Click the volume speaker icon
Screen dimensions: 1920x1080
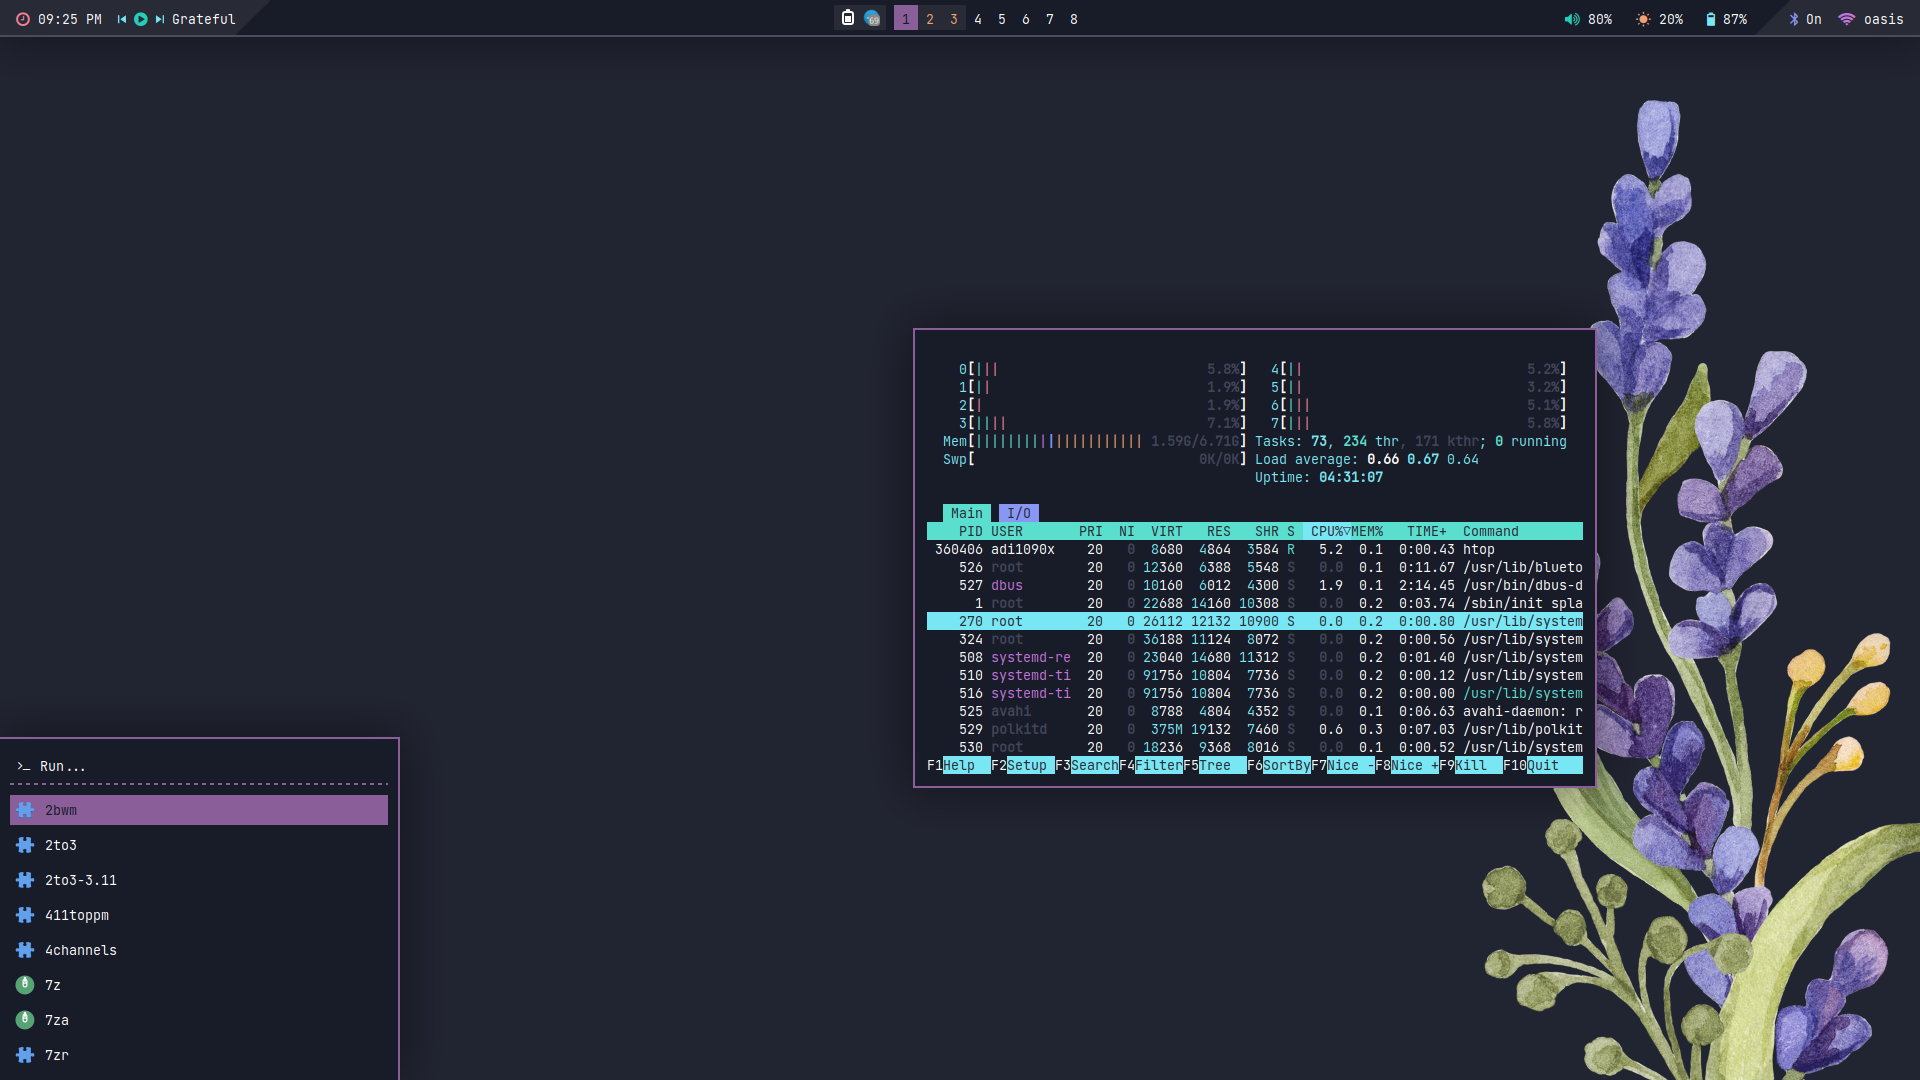coord(1572,19)
